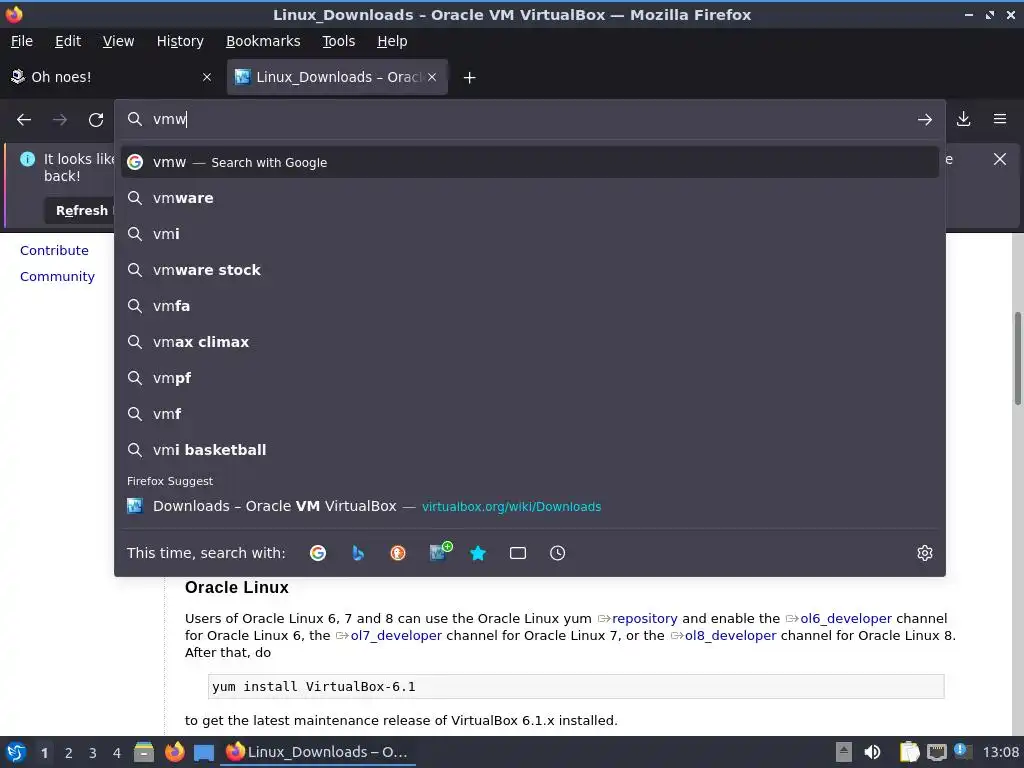Choose the 'vmax climax' suggestion
Image resolution: width=1024 pixels, height=768 pixels.
[x=530, y=342]
